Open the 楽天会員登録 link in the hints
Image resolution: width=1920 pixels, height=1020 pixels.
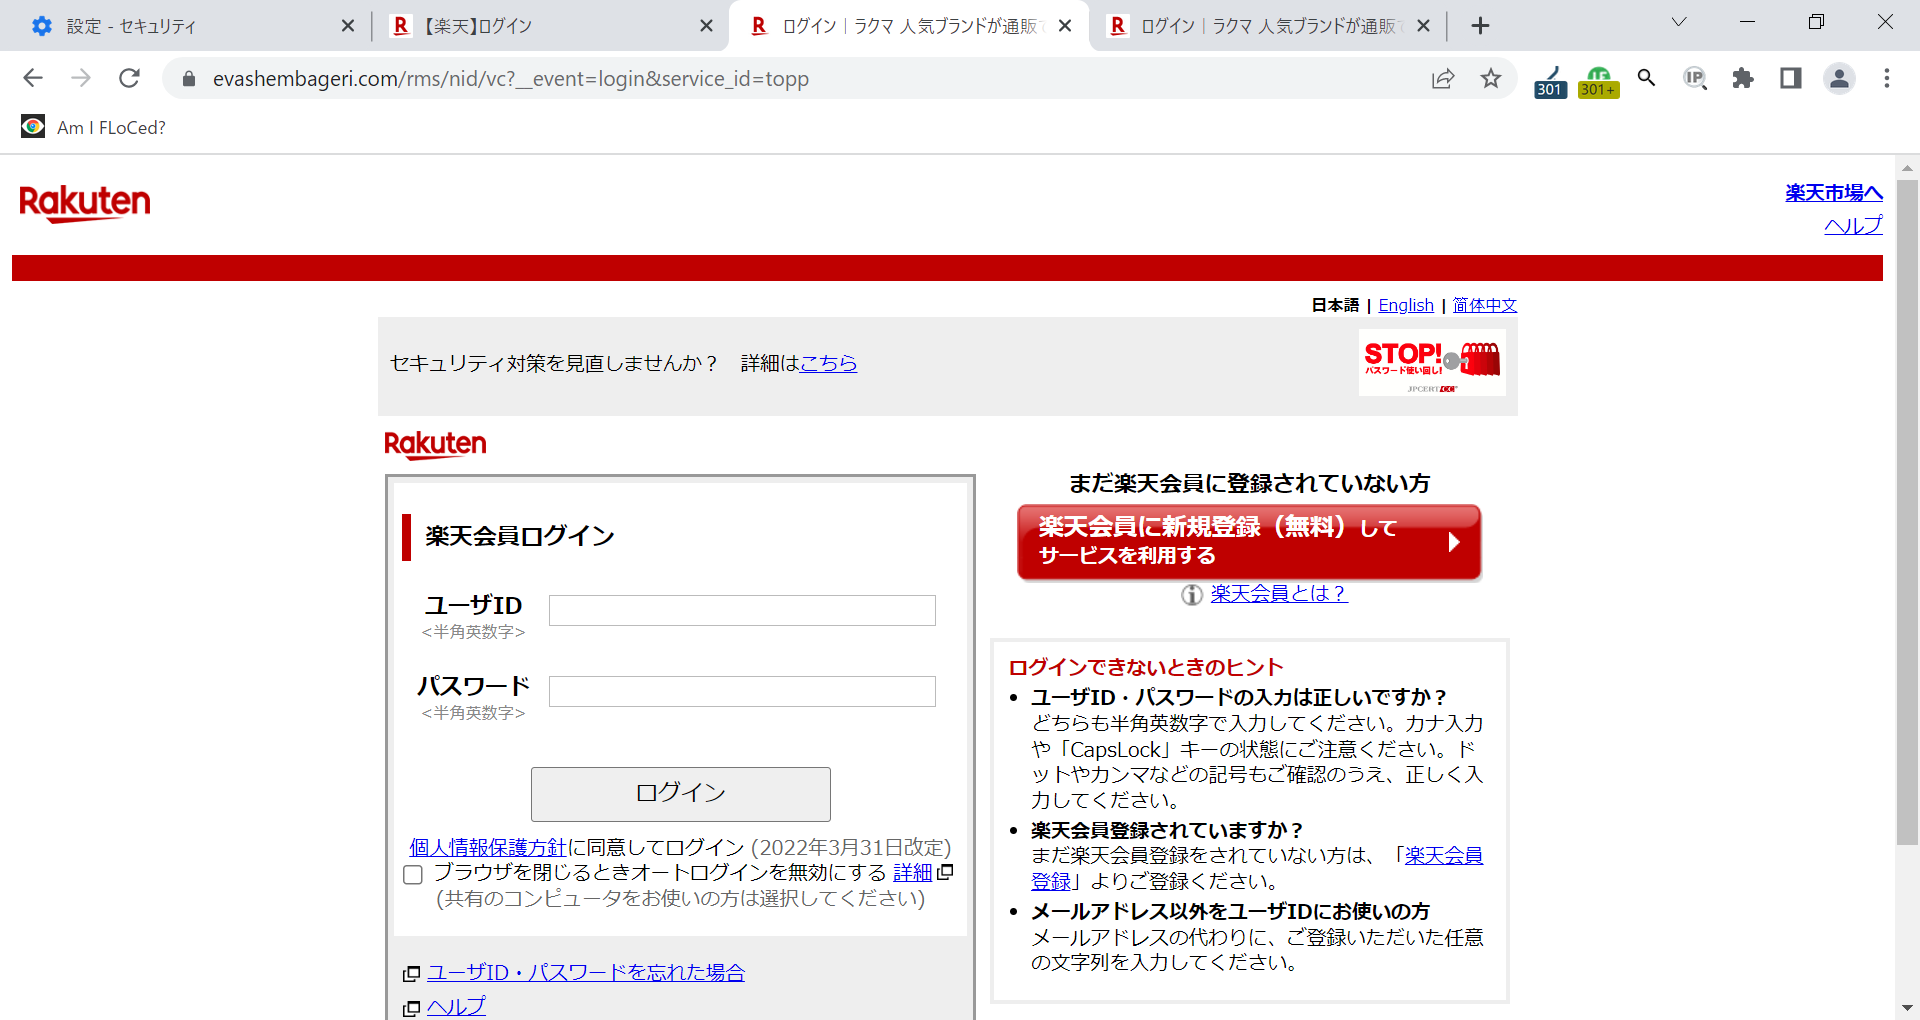pyautogui.click(x=1444, y=855)
